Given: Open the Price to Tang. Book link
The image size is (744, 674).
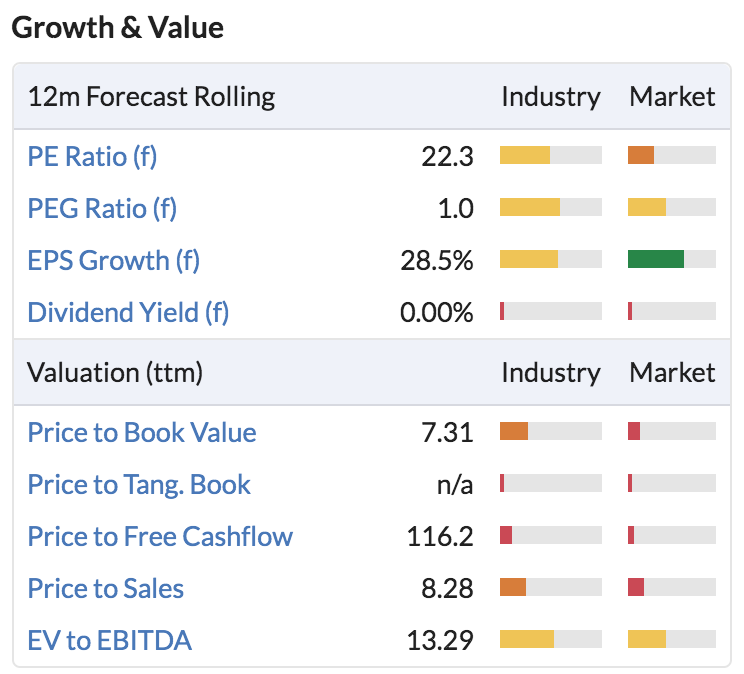Looking at the screenshot, I should [x=139, y=485].
